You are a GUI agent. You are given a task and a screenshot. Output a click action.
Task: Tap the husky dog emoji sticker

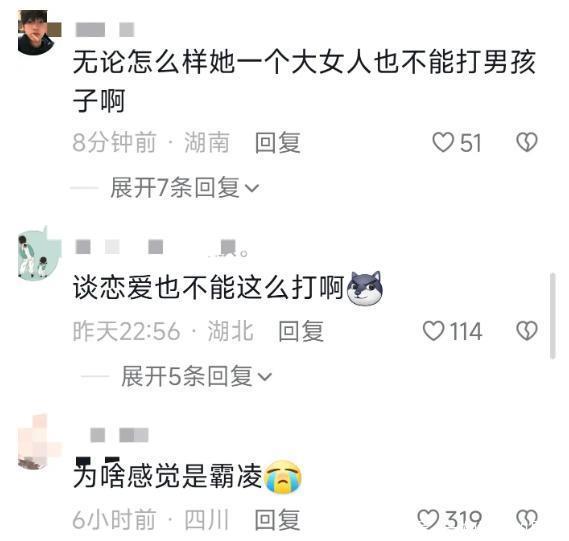pyautogui.click(x=365, y=288)
